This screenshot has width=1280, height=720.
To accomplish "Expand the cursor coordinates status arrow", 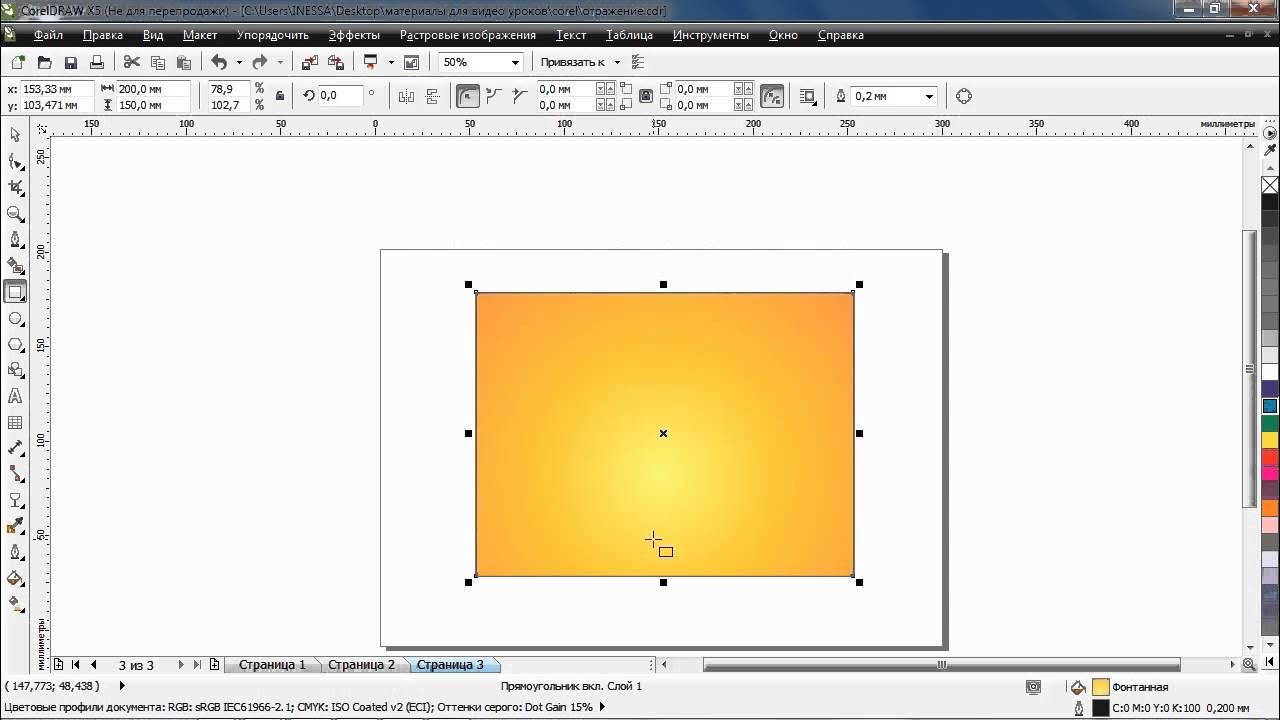I will point(122,686).
